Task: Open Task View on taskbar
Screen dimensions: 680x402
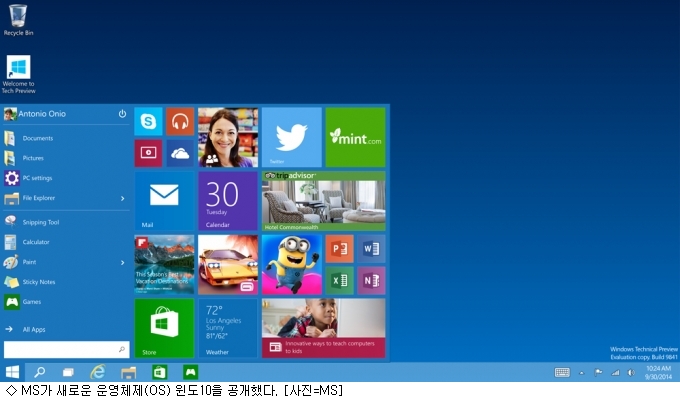Action: [68, 372]
